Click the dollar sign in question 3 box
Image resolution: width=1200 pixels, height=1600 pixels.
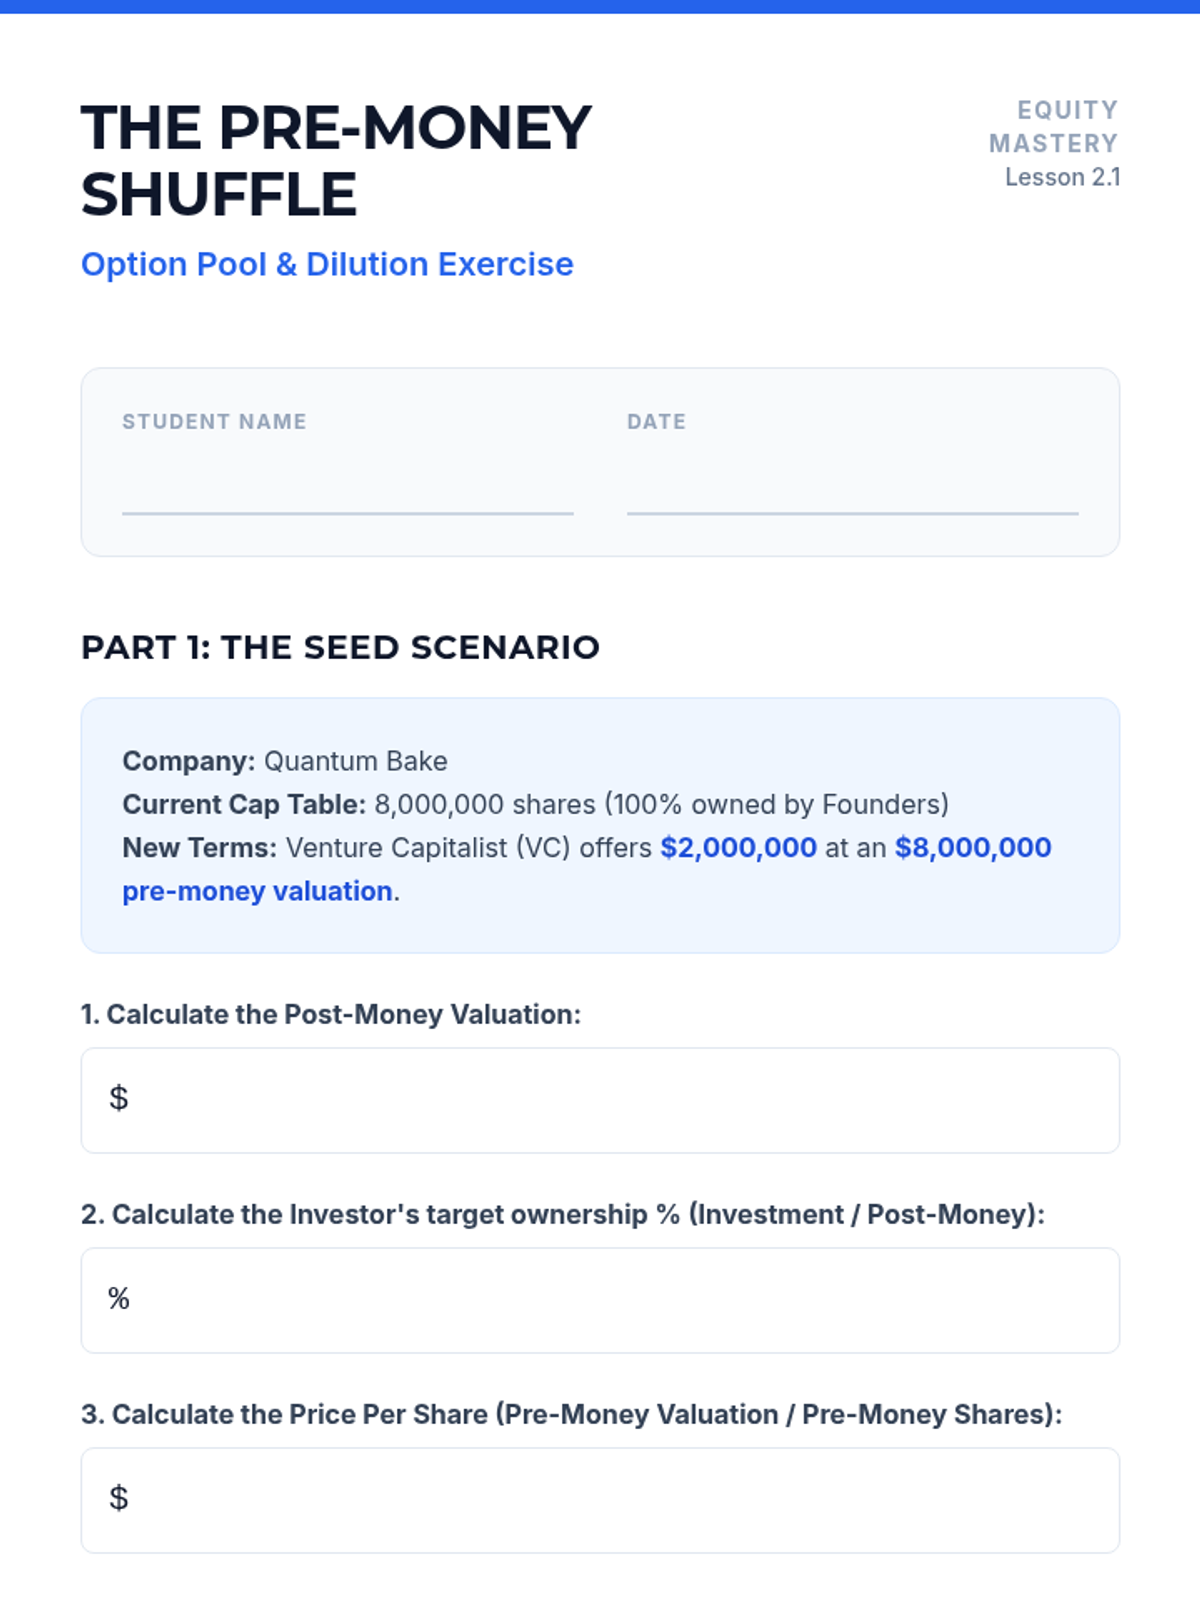pos(119,1498)
